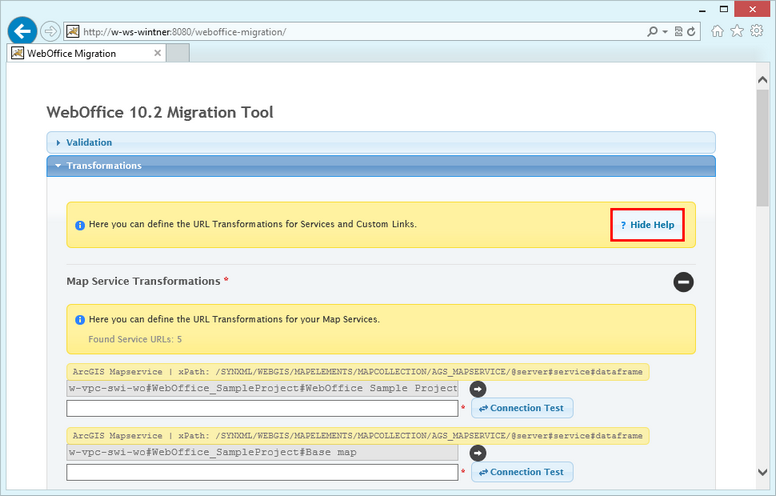Image resolution: width=776 pixels, height=496 pixels.
Task: Click the vertical scrollbar thumb
Action: [x=763, y=148]
